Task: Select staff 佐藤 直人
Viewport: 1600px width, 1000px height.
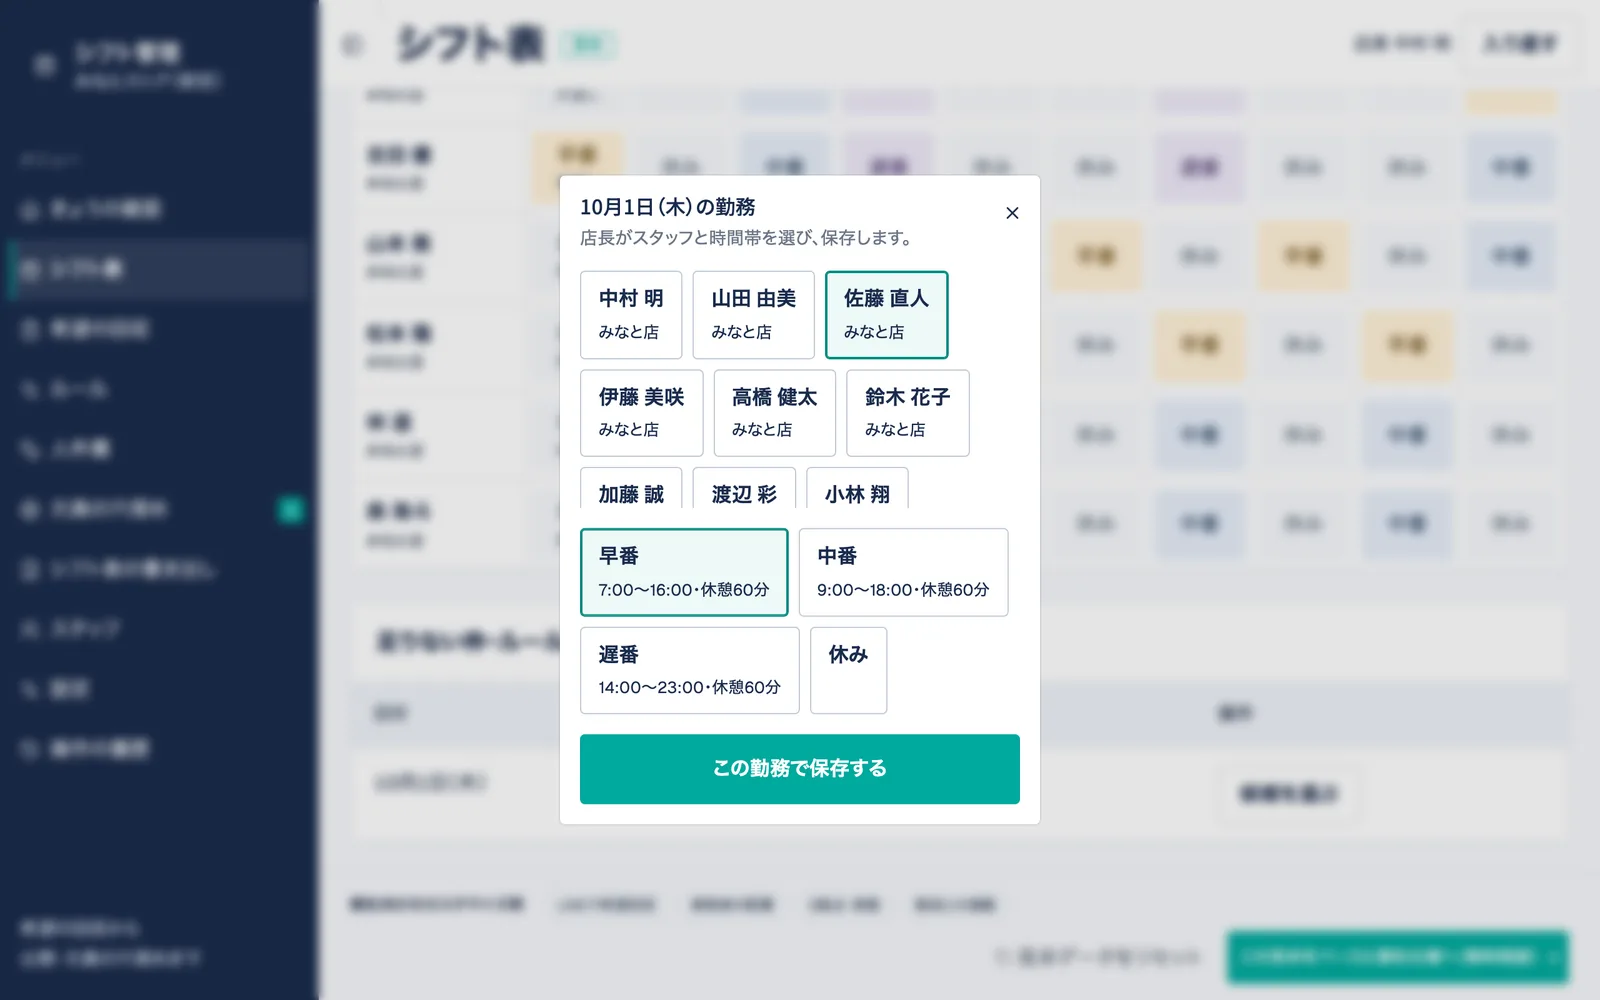Action: coord(886,315)
